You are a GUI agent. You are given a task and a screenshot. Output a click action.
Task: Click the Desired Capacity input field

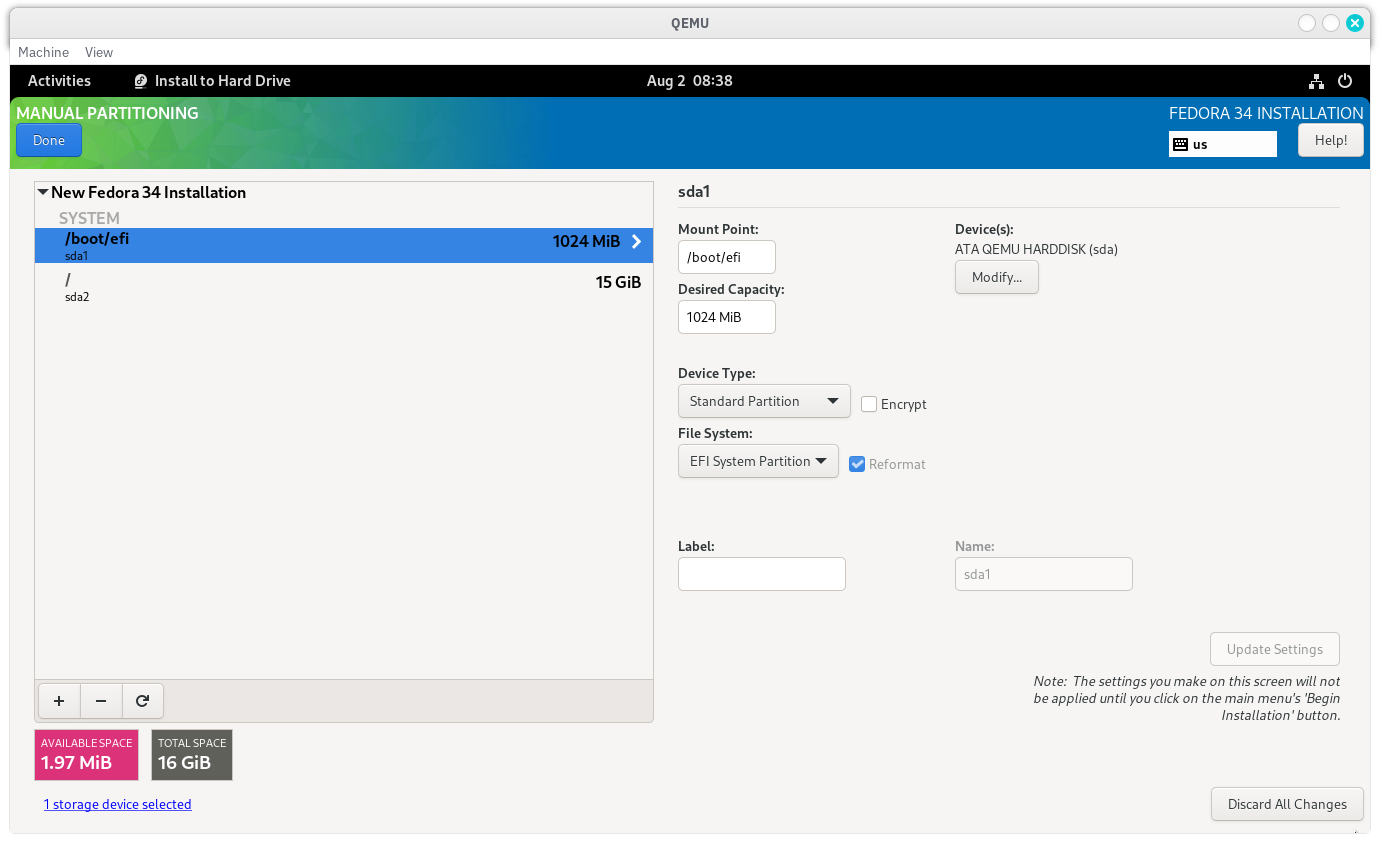tap(727, 317)
